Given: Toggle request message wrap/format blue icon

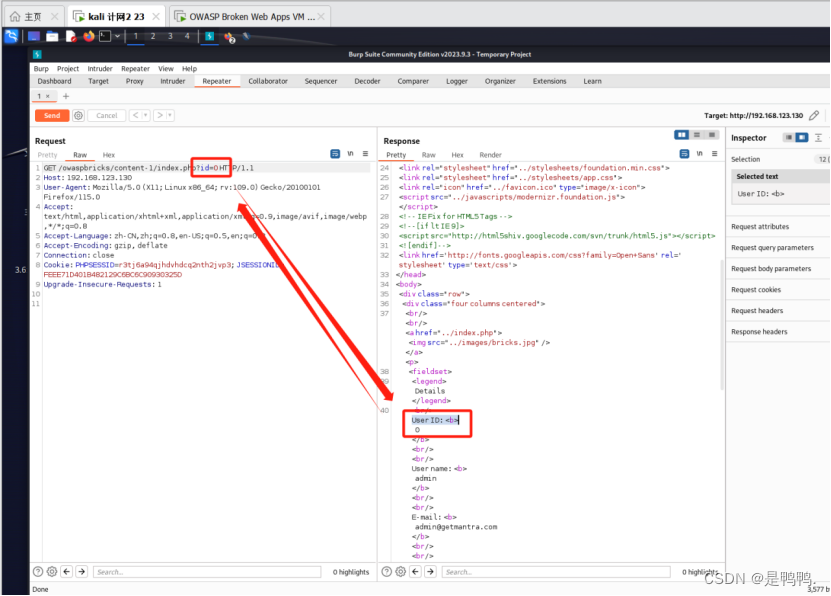Looking at the screenshot, I should pos(335,154).
